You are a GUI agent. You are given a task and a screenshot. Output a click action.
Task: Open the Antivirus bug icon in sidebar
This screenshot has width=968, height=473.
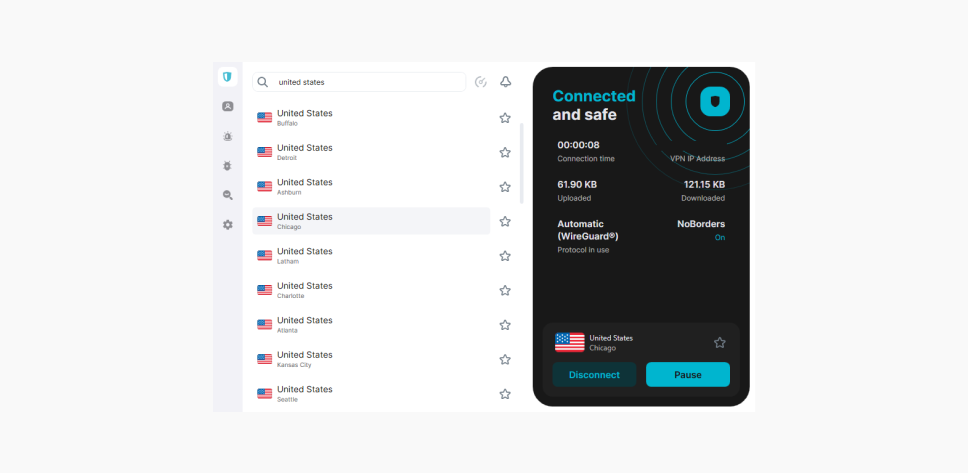[x=228, y=166]
